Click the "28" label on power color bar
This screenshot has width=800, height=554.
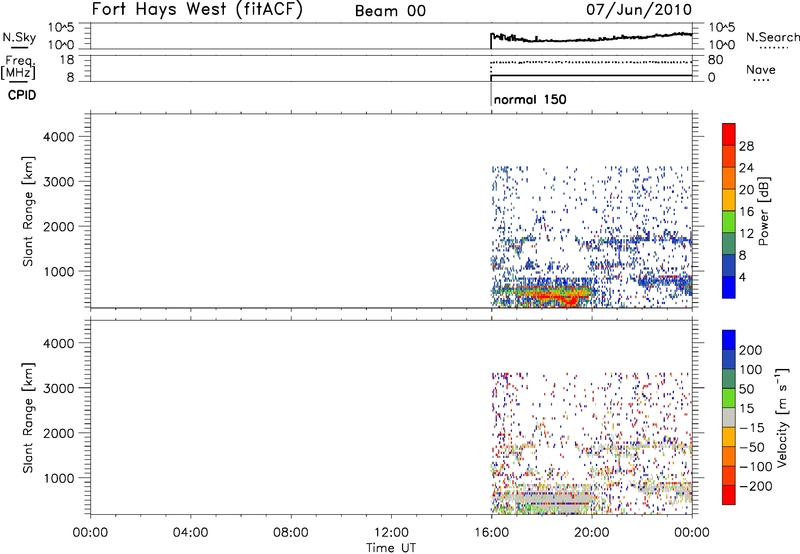click(x=746, y=146)
